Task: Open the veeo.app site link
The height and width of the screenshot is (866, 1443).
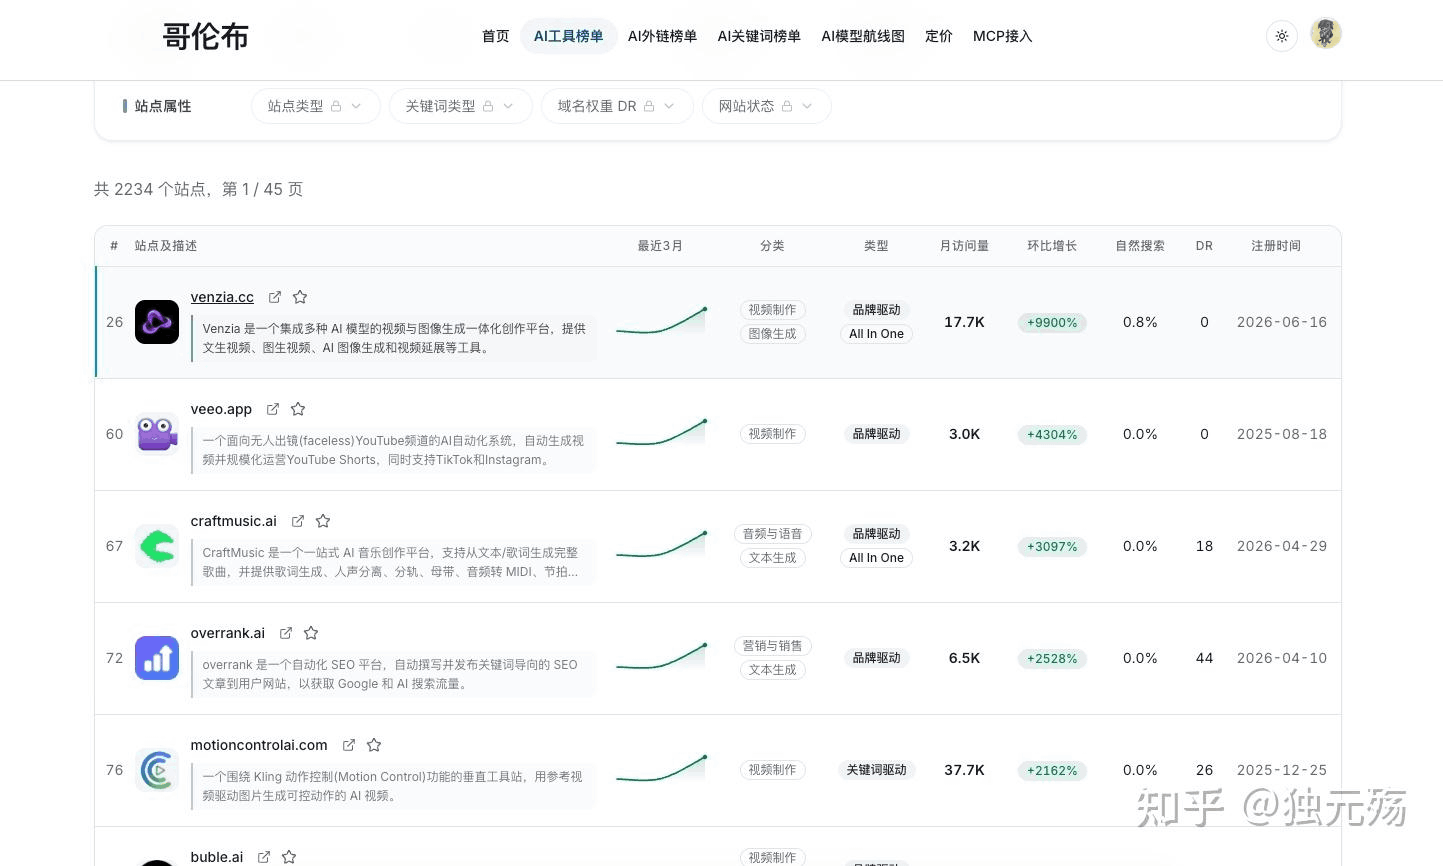Action: click(x=221, y=409)
